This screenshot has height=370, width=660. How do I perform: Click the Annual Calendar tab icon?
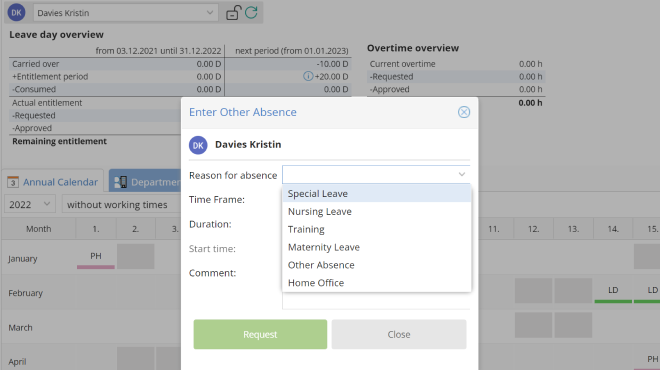click(x=13, y=182)
